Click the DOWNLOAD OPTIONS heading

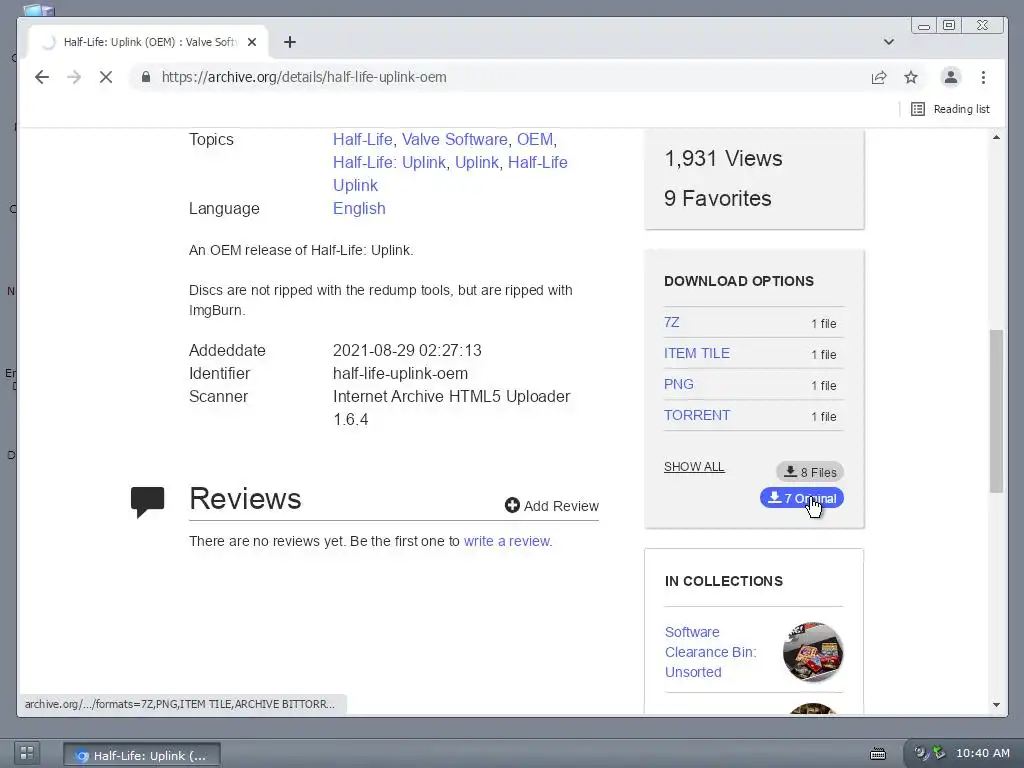(x=739, y=281)
